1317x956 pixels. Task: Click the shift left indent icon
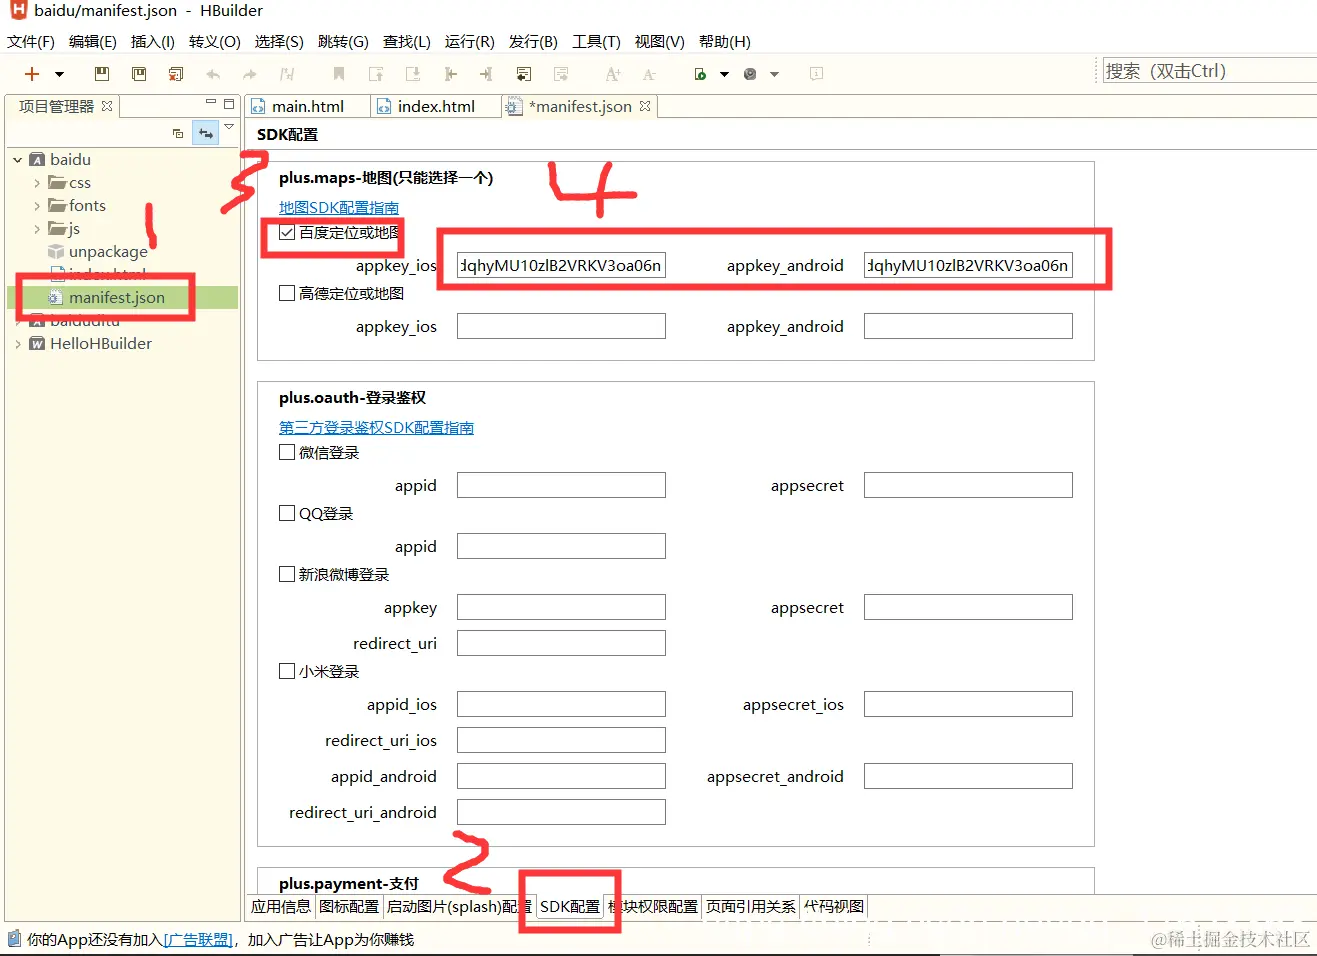click(450, 74)
